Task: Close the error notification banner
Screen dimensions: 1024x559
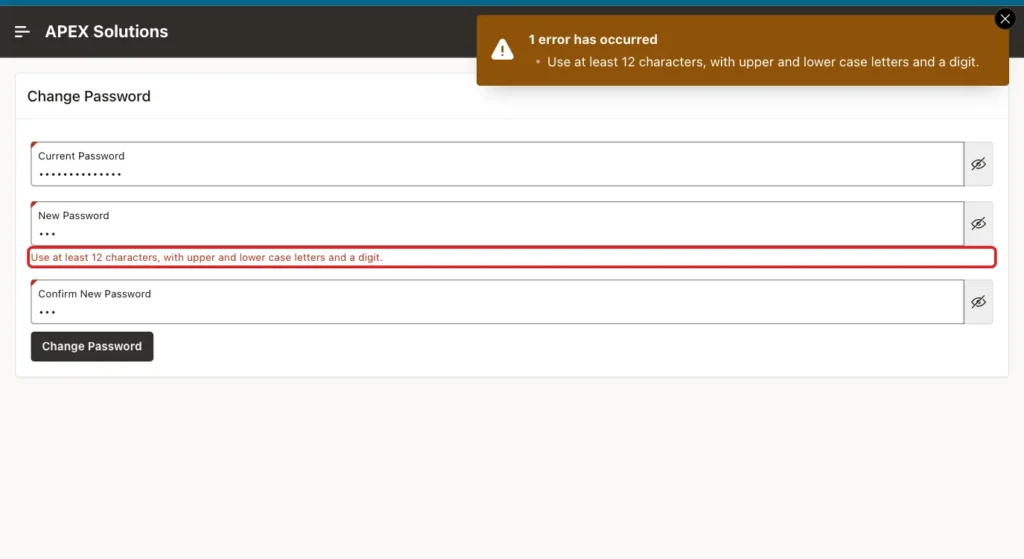Action: tap(1005, 19)
